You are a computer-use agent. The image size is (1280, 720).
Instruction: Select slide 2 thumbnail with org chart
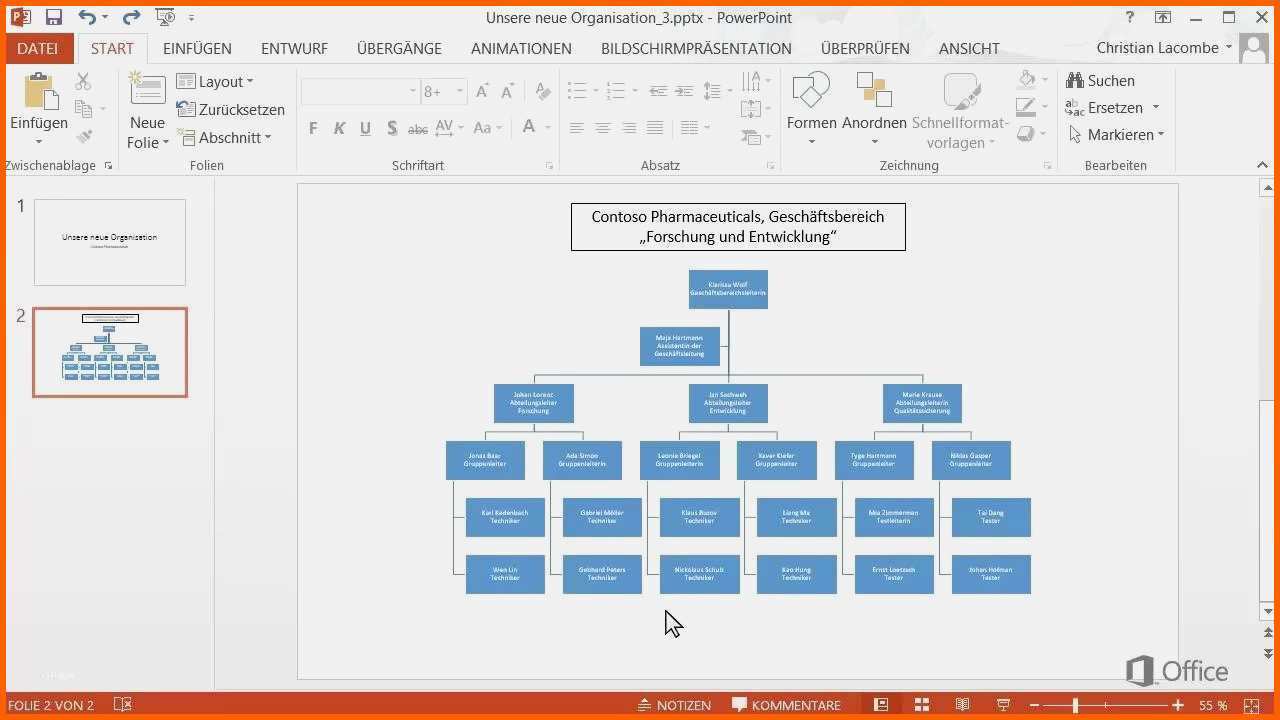click(110, 352)
